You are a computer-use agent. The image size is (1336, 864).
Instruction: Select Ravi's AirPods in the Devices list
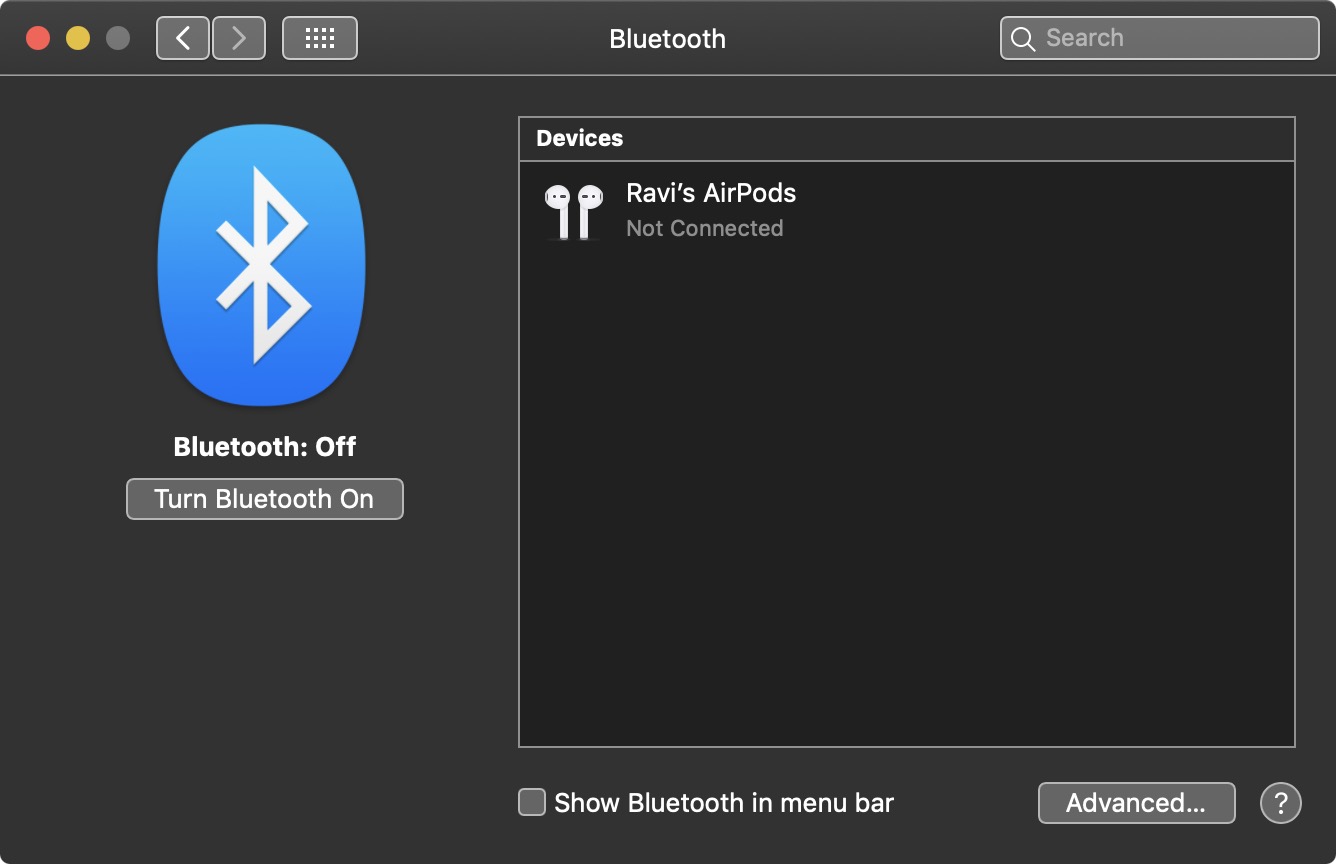point(907,211)
